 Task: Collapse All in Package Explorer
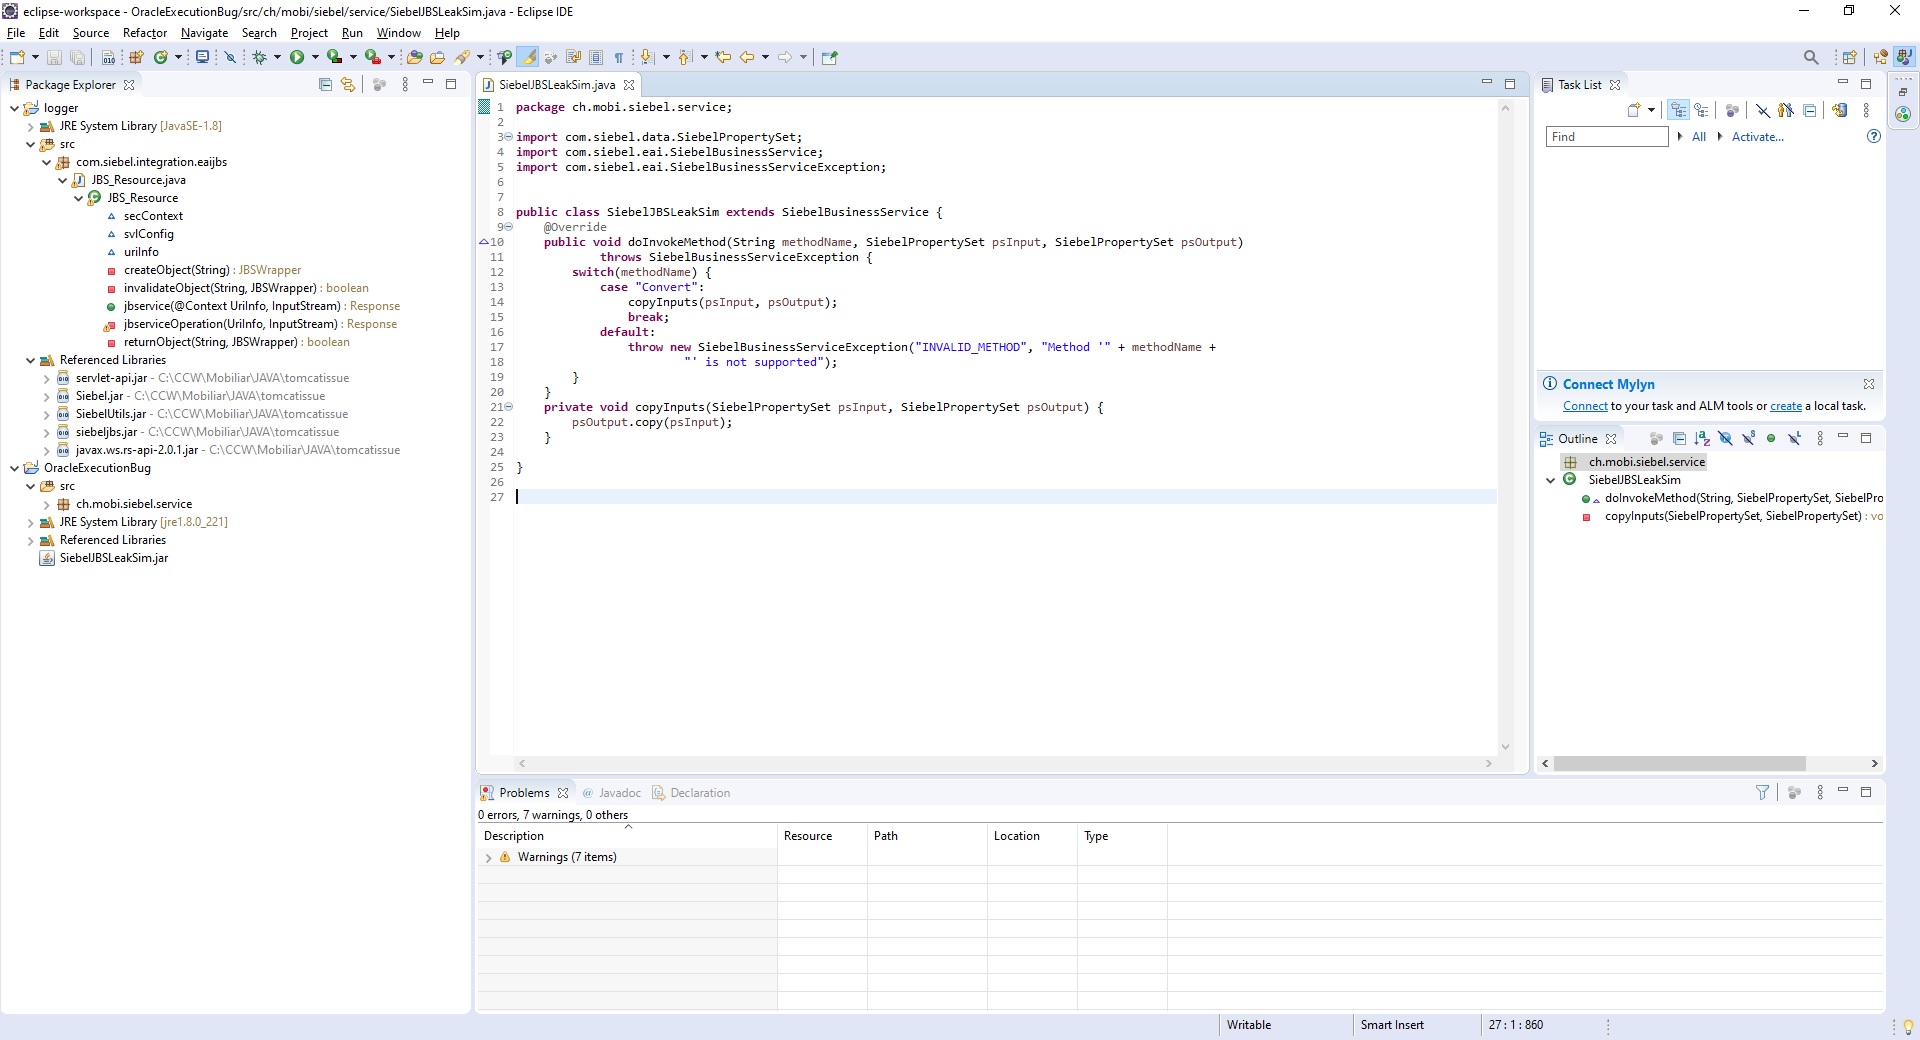(x=325, y=85)
